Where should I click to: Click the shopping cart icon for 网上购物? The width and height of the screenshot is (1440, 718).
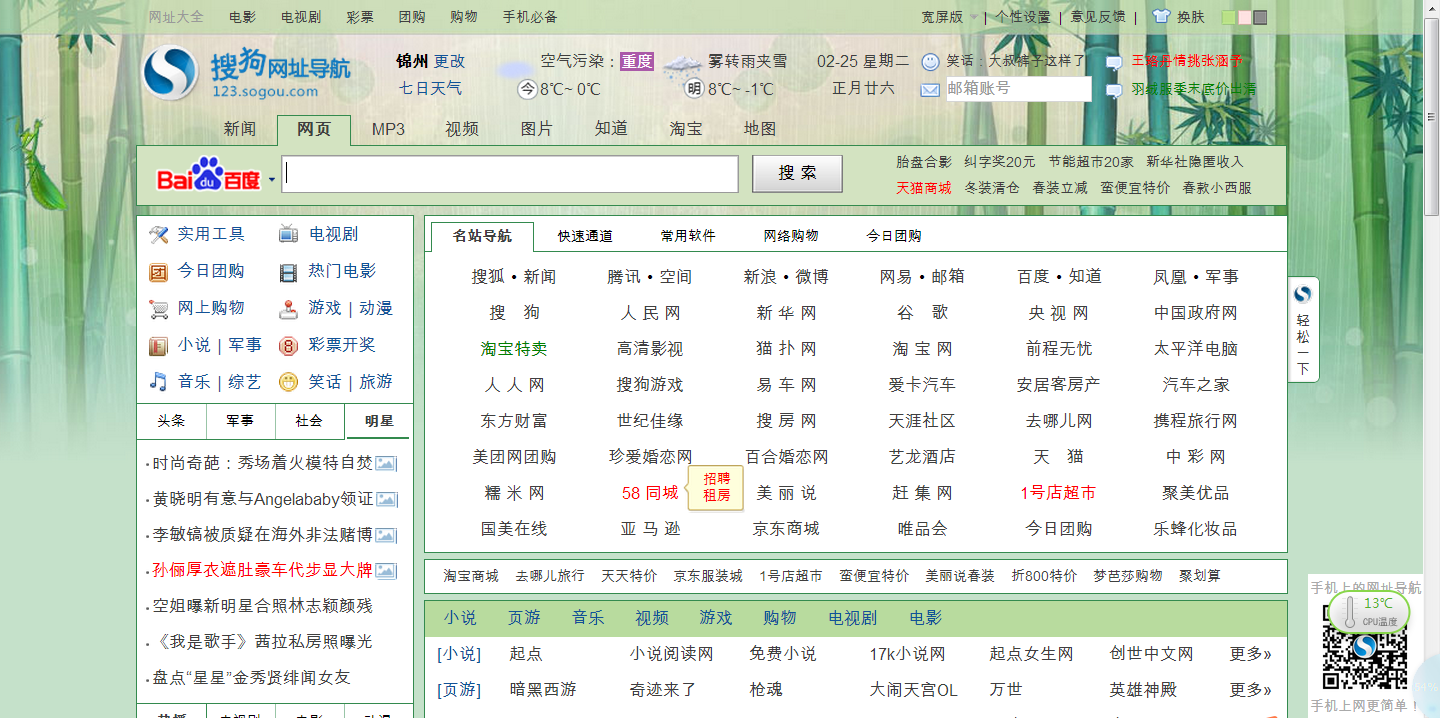tap(158, 309)
